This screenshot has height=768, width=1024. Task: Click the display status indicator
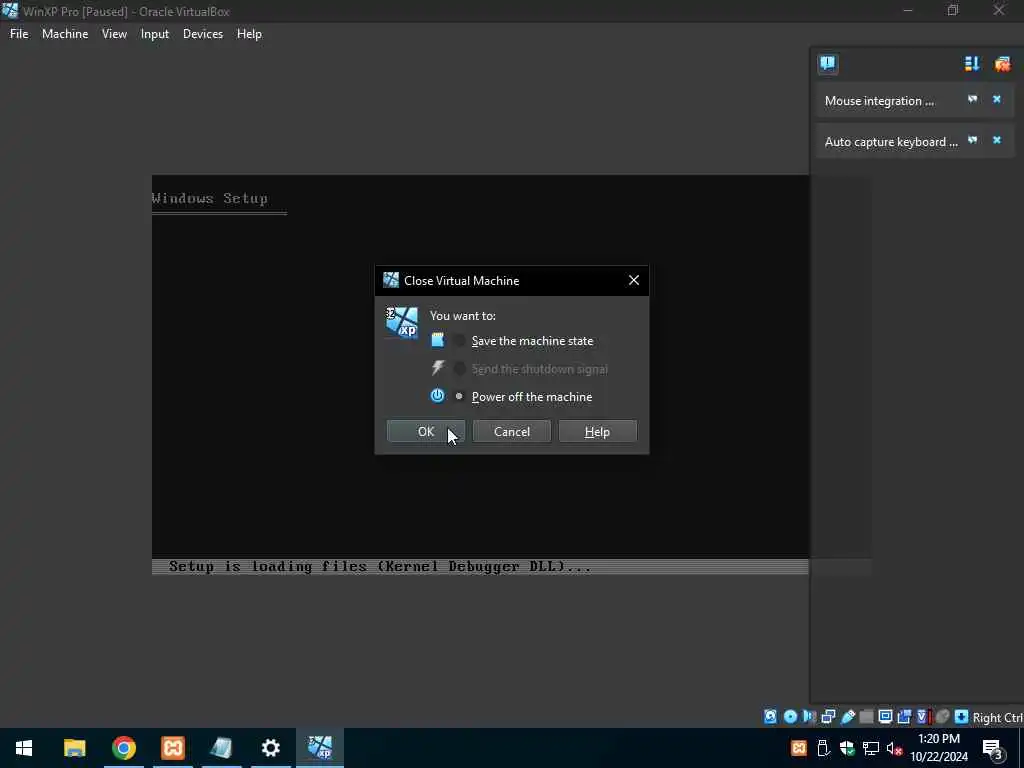885,716
